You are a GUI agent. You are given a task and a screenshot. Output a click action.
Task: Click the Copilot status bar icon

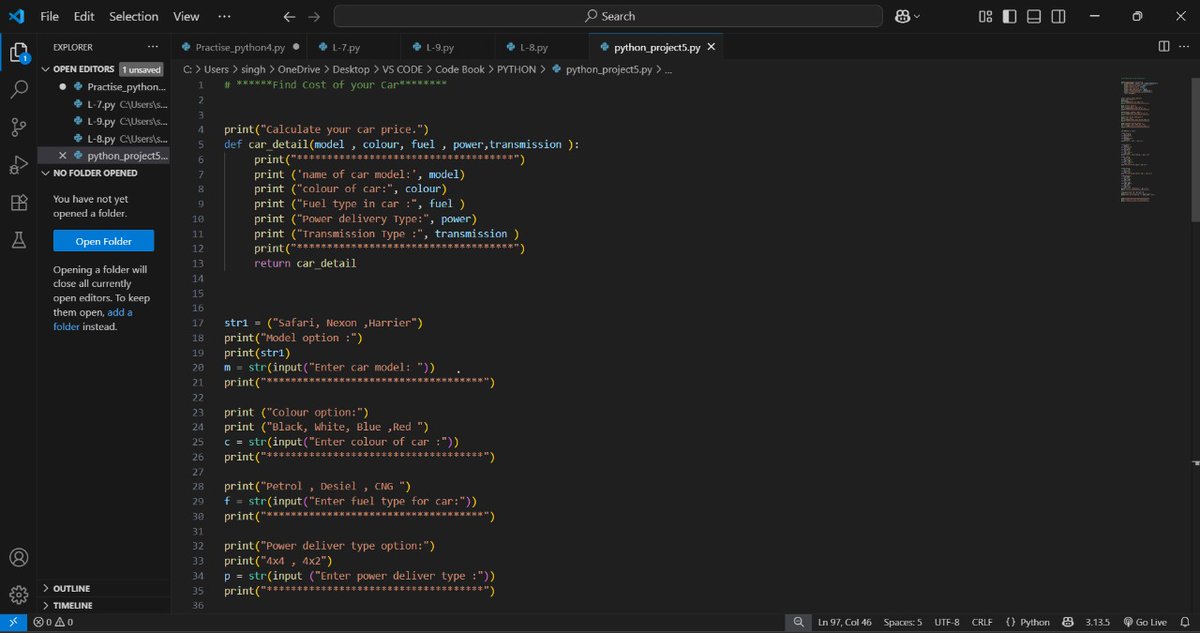[x=1068, y=622]
